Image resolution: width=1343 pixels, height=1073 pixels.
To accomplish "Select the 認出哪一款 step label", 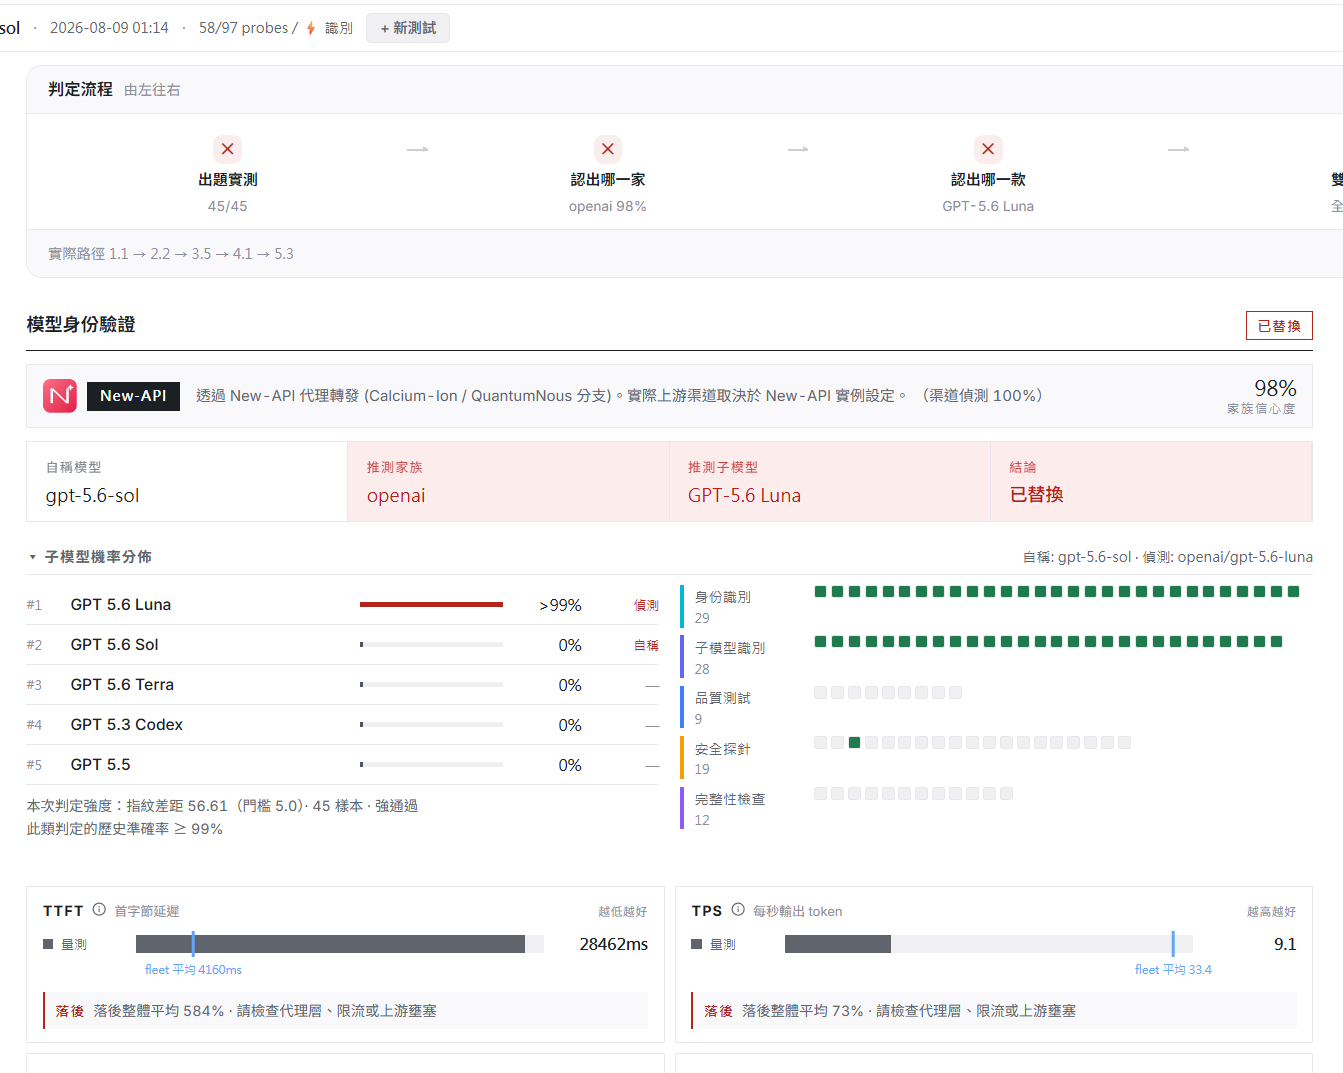I will point(988,180).
